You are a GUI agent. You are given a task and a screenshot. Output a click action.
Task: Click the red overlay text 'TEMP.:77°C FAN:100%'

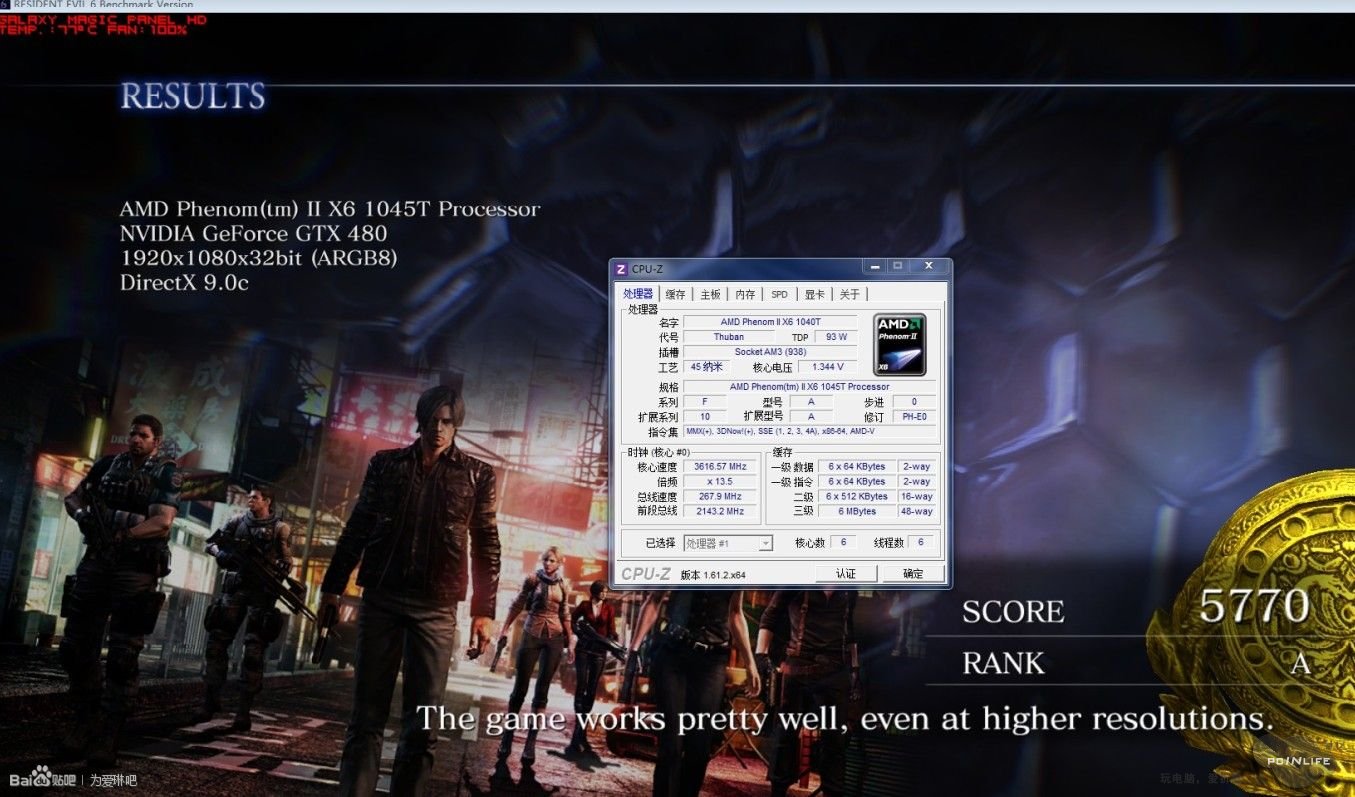click(x=93, y=30)
